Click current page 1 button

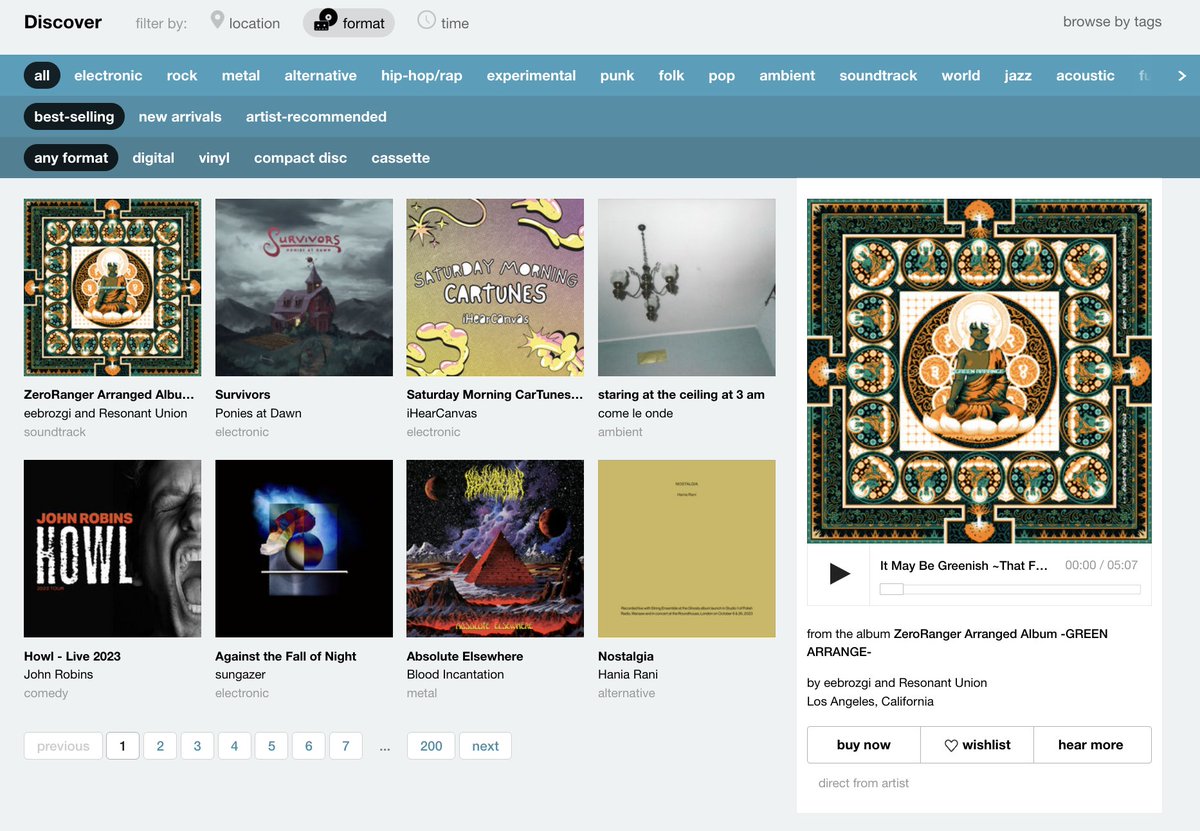pyautogui.click(x=122, y=746)
